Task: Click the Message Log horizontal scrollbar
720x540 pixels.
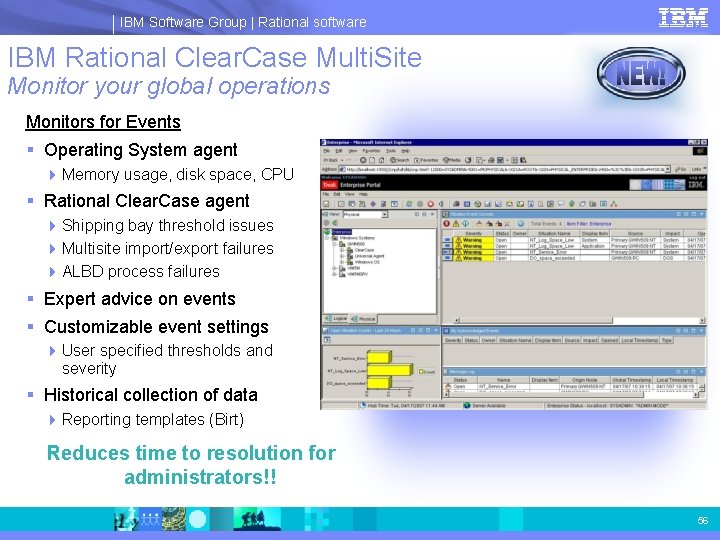Action: 571,394
